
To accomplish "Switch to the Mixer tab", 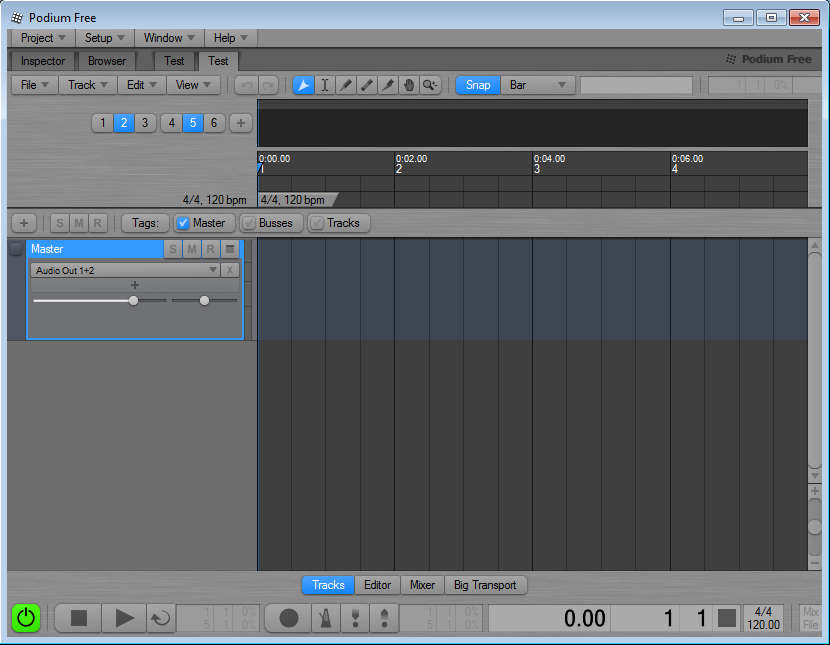I will (x=422, y=585).
